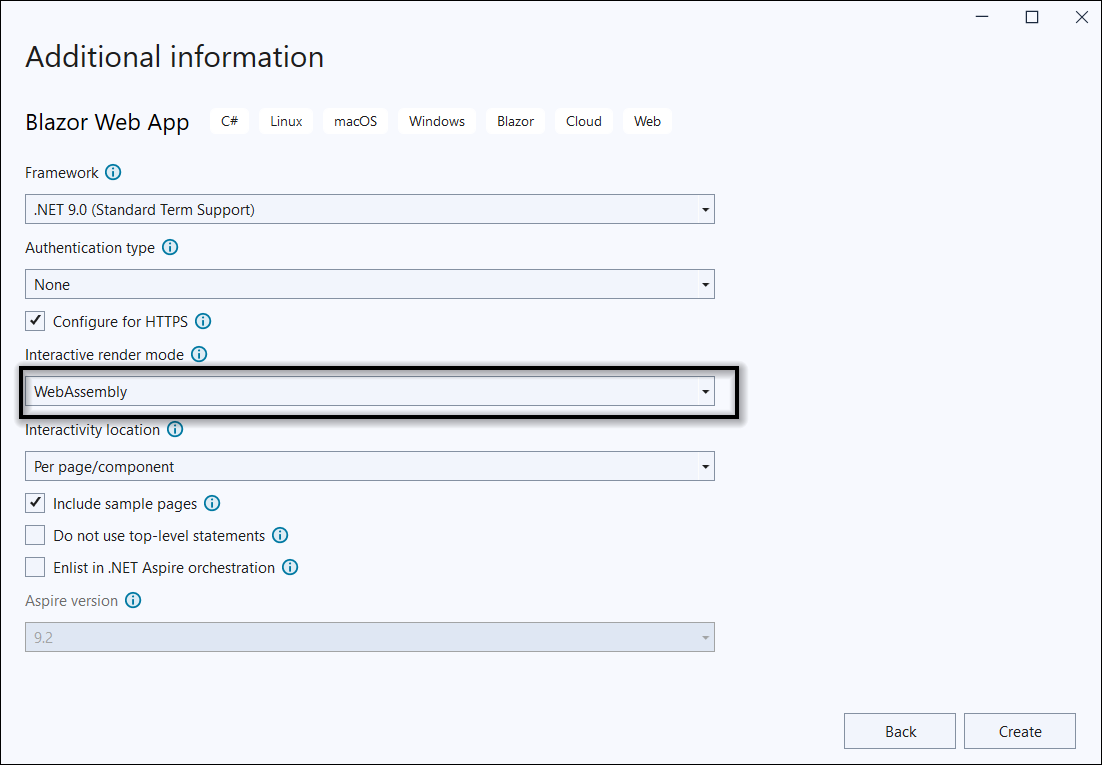Open Interactive render mode dropdown showing WebAssembly
1102x765 pixels.
[x=370, y=392]
